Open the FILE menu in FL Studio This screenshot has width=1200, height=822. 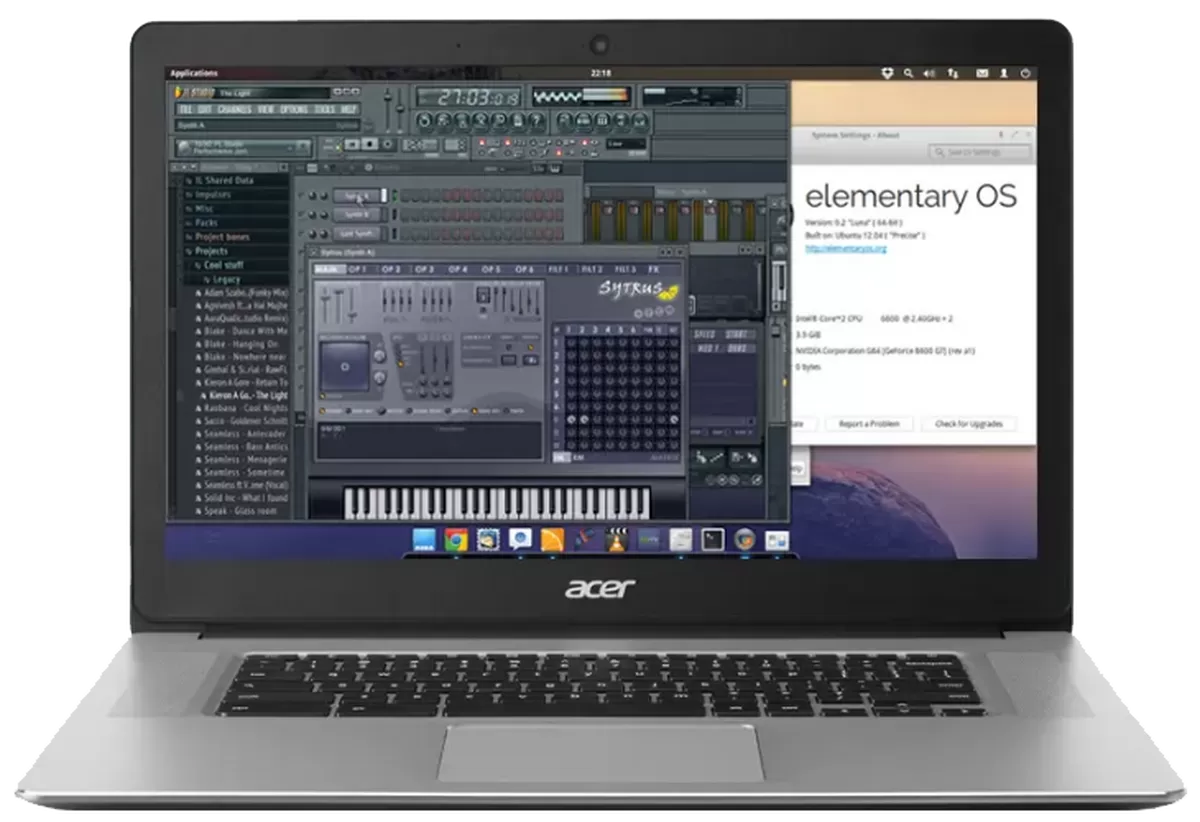186,109
